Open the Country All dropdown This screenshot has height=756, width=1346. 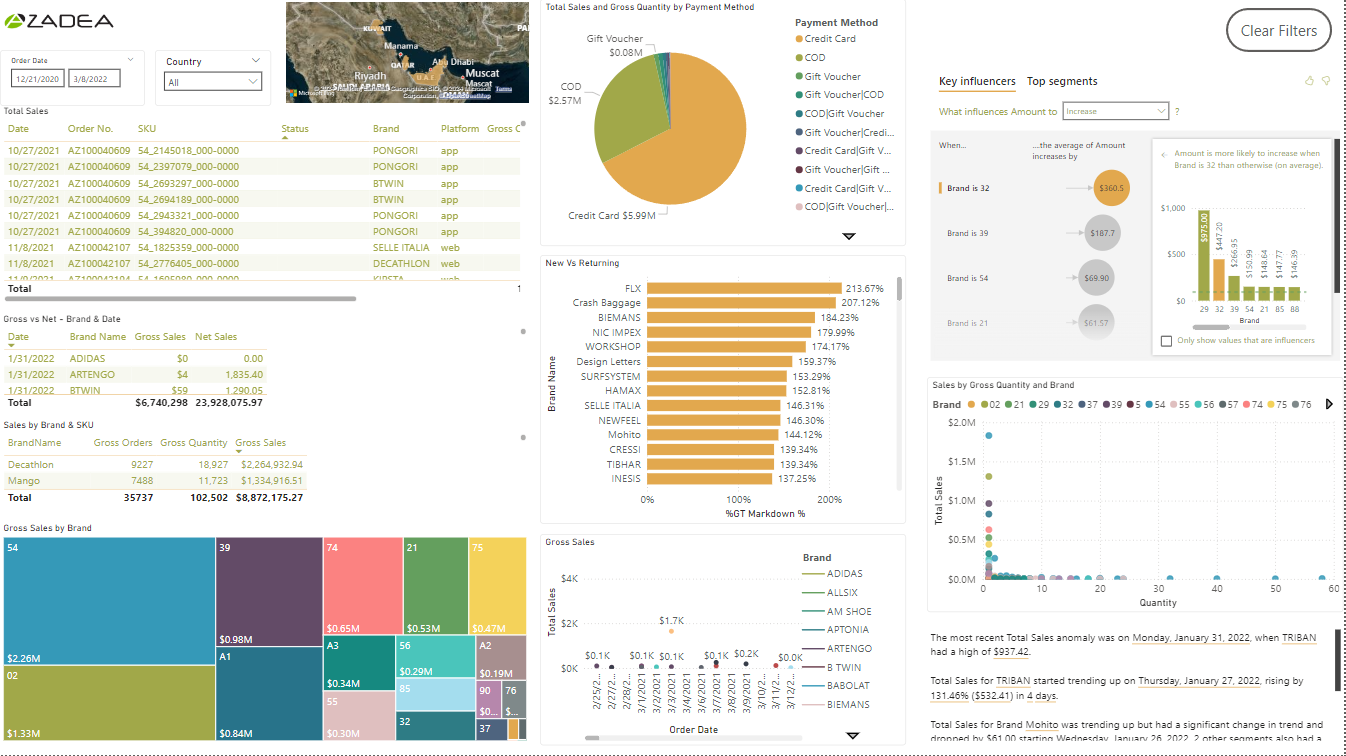coord(213,82)
